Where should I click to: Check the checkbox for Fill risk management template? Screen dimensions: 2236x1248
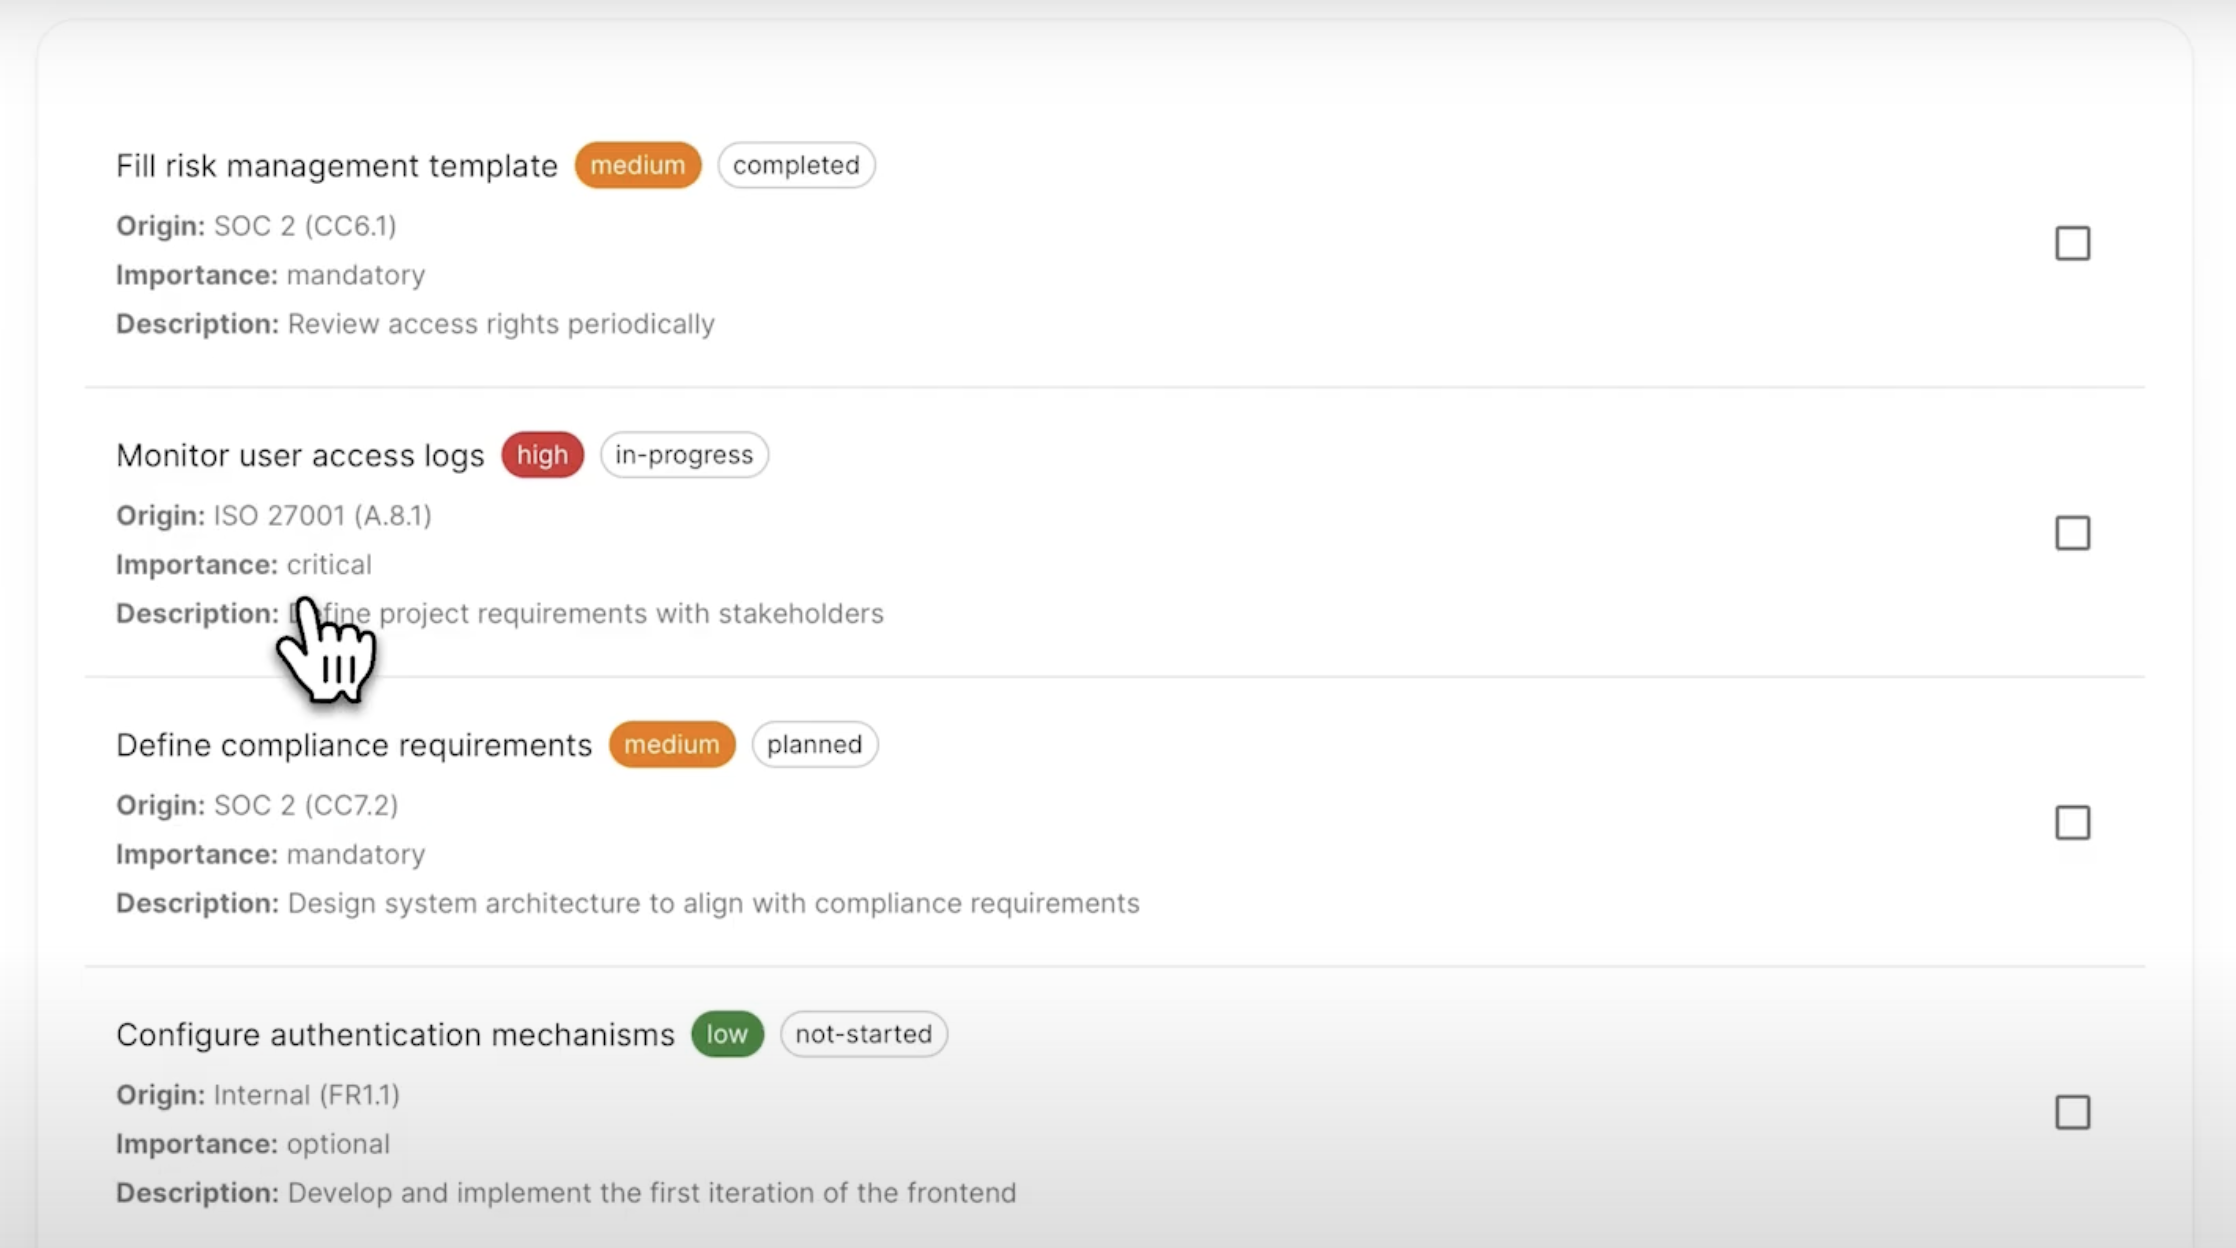(2072, 243)
